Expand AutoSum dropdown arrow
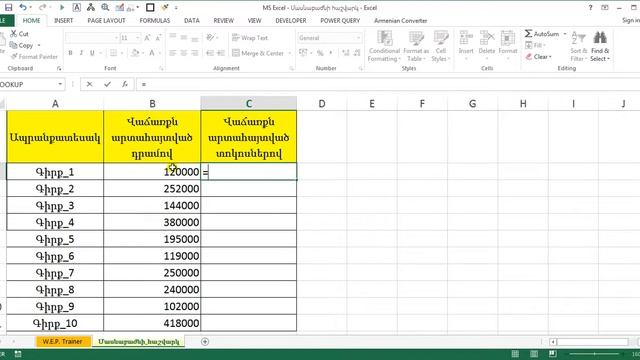The height and width of the screenshot is (360, 640). 565,34
